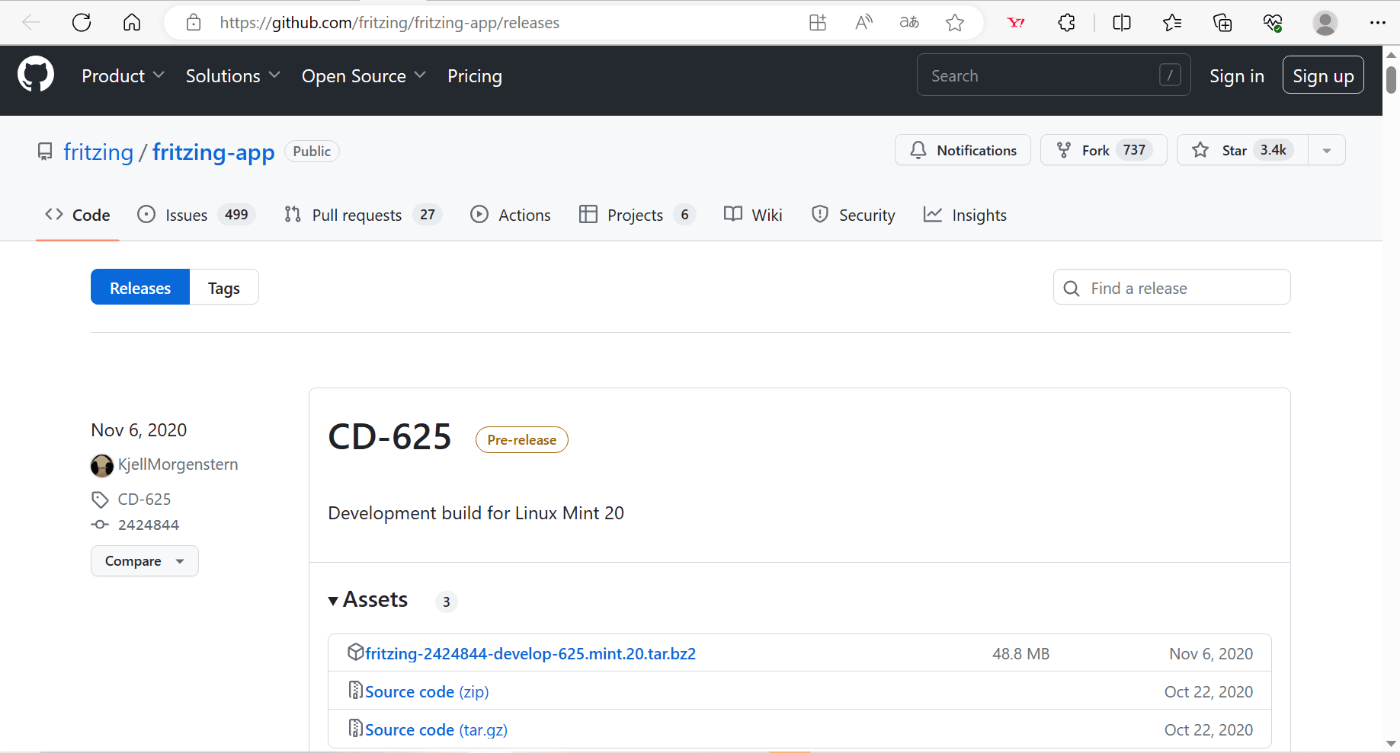The height and width of the screenshot is (753, 1400).
Task: Click the address bar URL
Action: (390, 22)
